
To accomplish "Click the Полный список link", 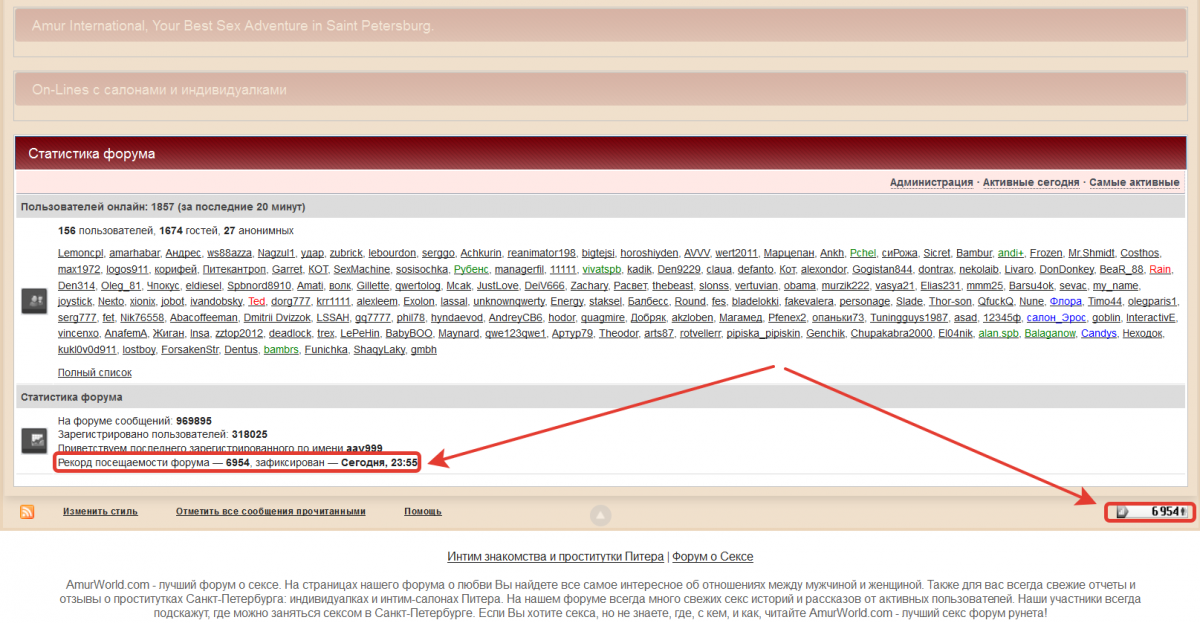I will pyautogui.click(x=94, y=373).
